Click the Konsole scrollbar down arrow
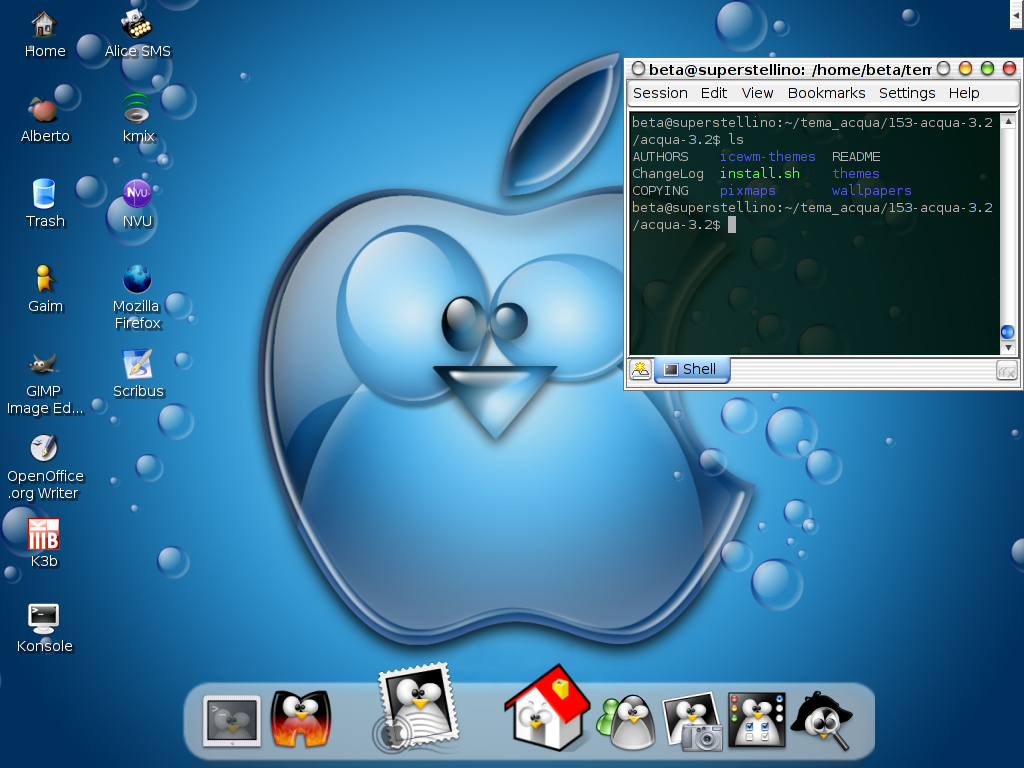The width and height of the screenshot is (1024, 768). [x=1008, y=347]
